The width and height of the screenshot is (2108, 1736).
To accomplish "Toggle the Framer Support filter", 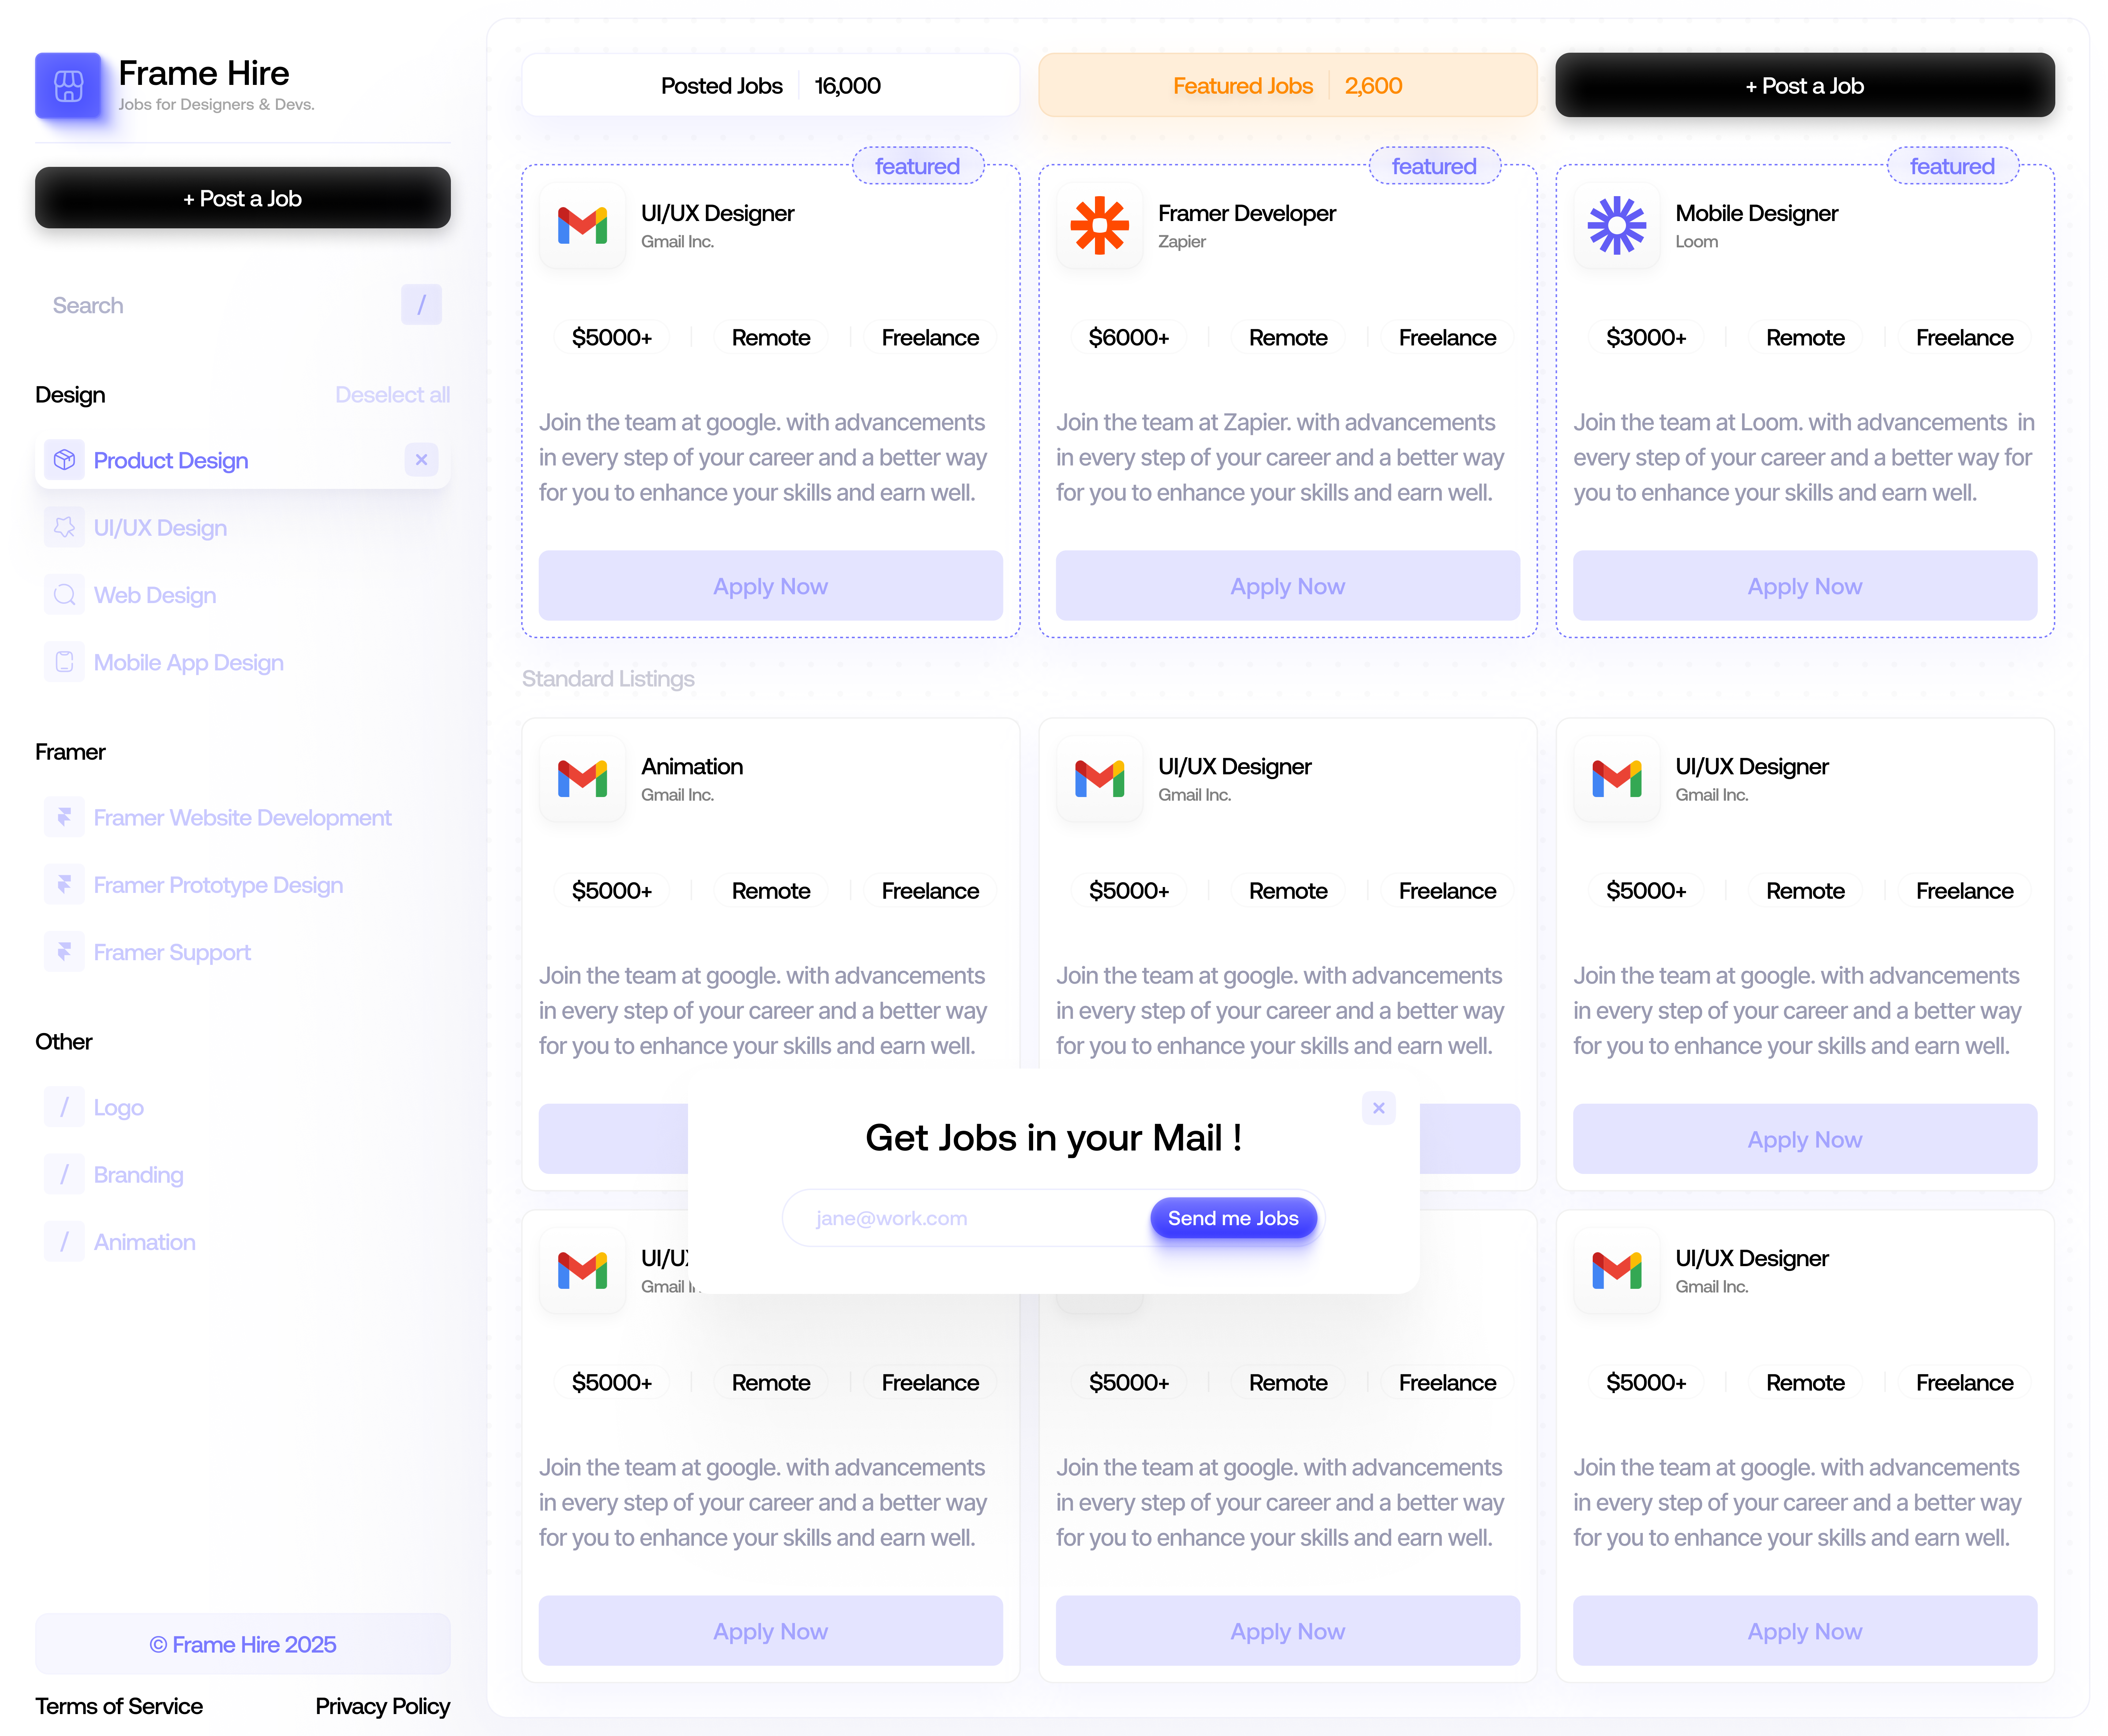I will point(172,952).
